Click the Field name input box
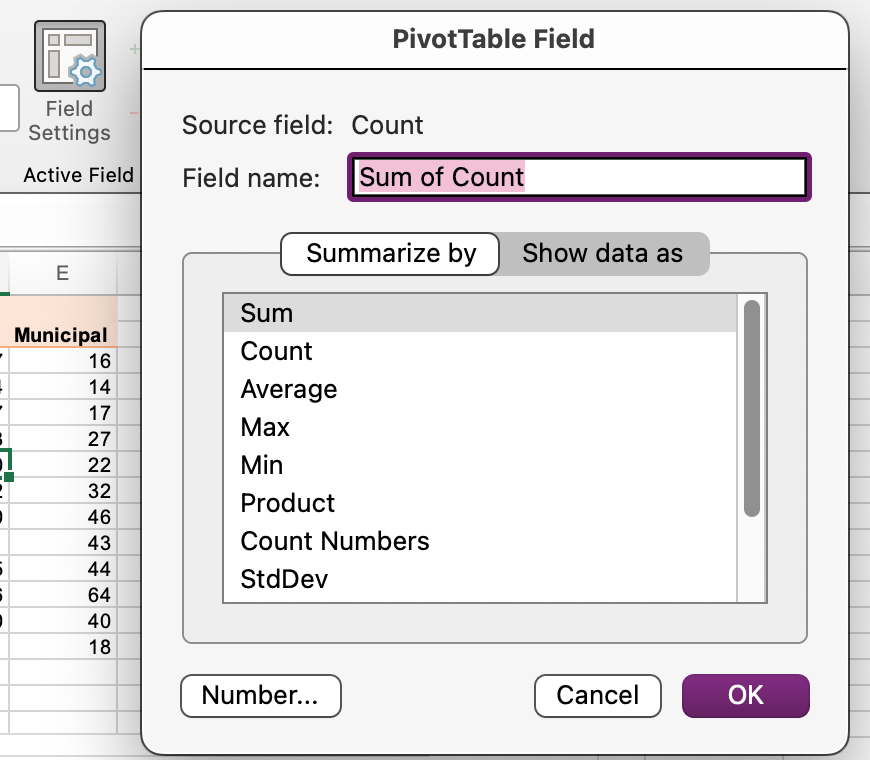Image resolution: width=870 pixels, height=760 pixels. 579,177
